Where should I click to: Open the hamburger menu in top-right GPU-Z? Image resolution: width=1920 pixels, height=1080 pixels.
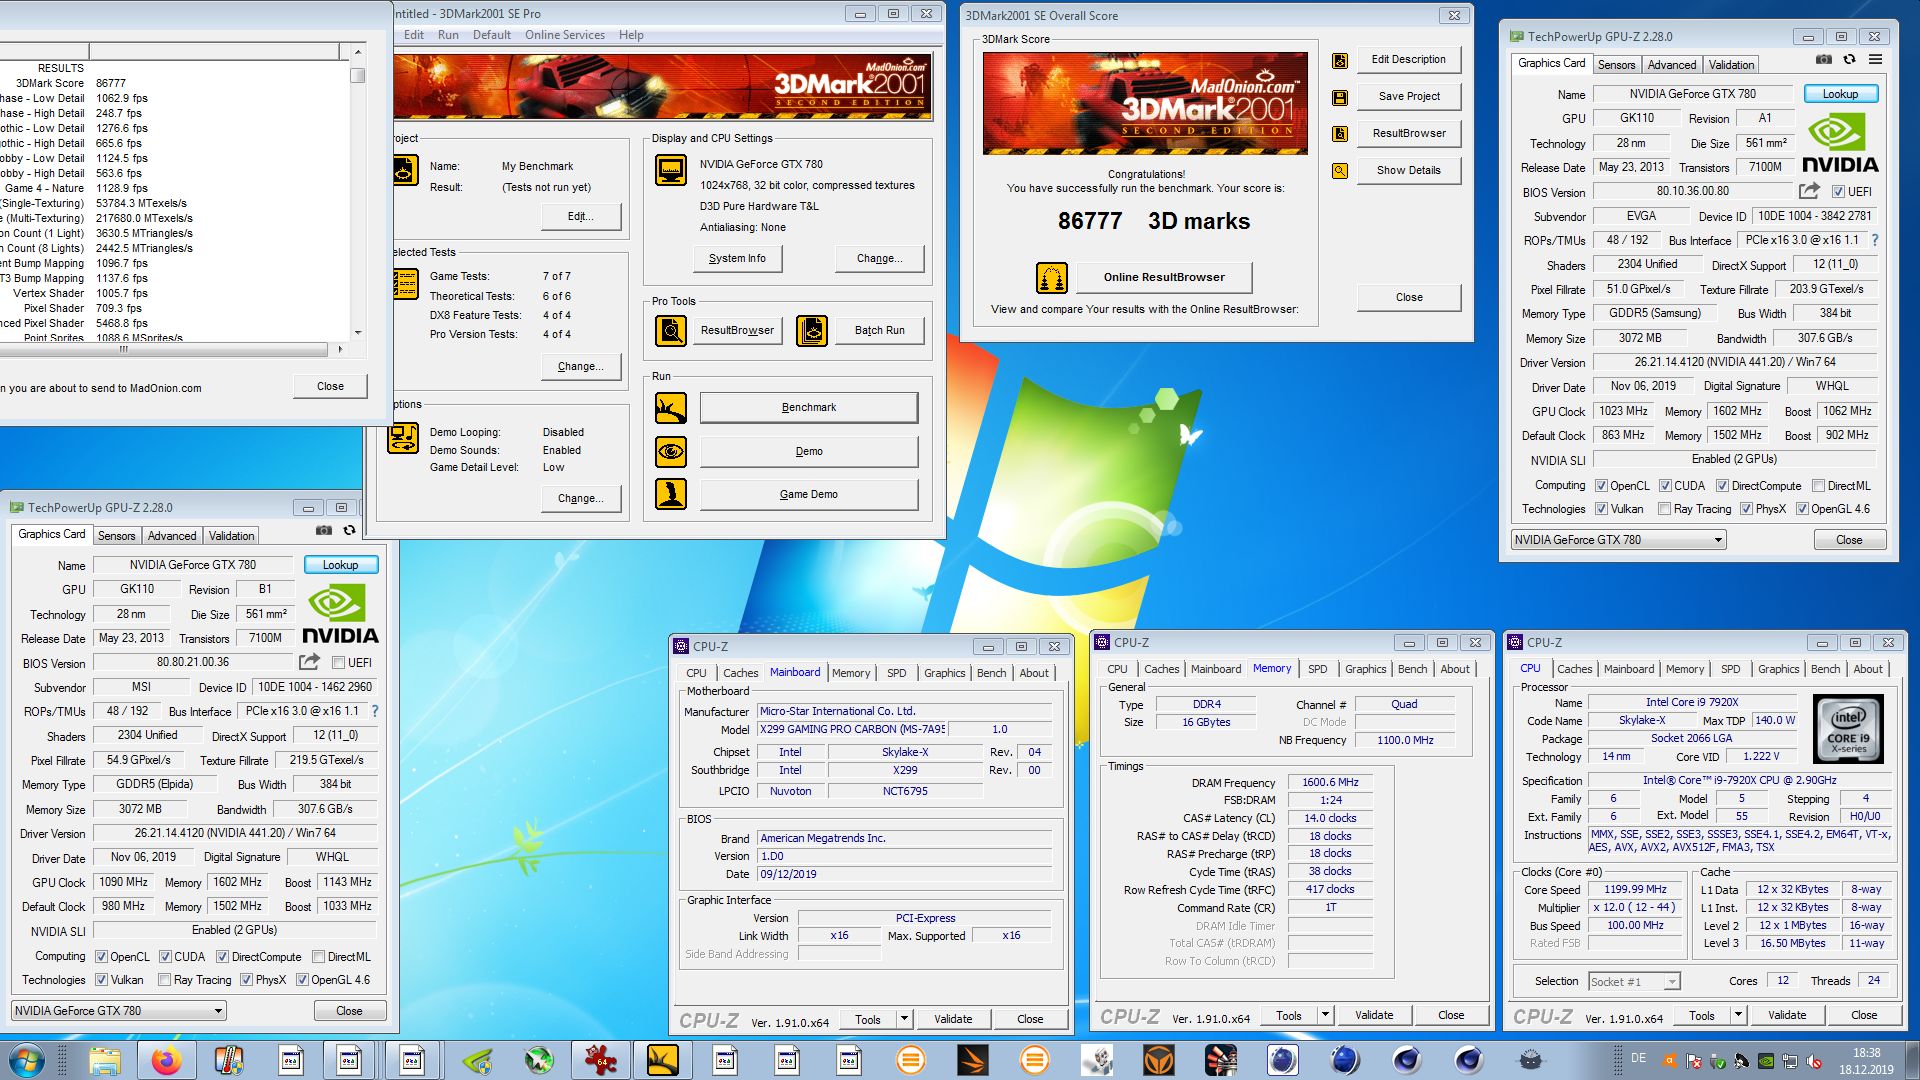pos(1875,60)
